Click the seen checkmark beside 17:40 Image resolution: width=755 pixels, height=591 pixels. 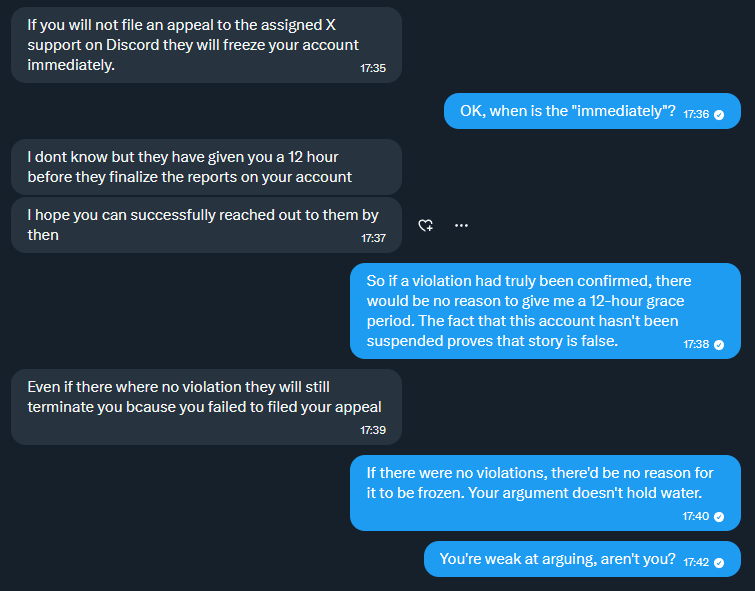point(719,517)
